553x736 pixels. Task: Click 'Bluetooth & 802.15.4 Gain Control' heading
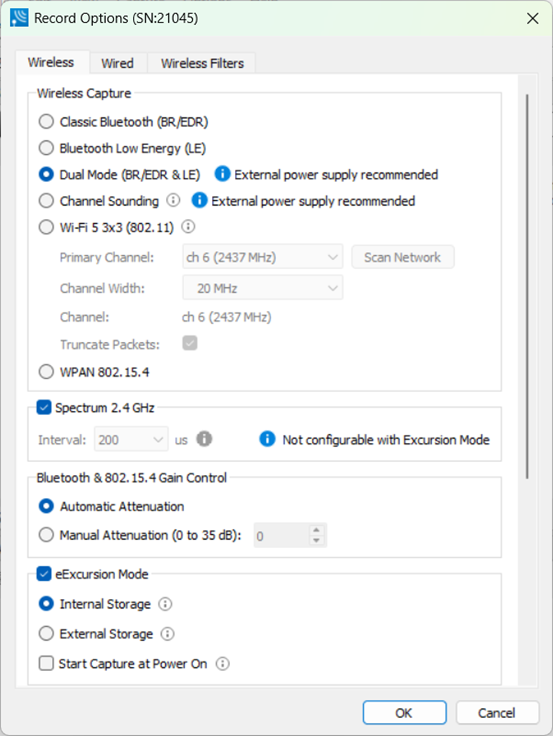click(132, 478)
